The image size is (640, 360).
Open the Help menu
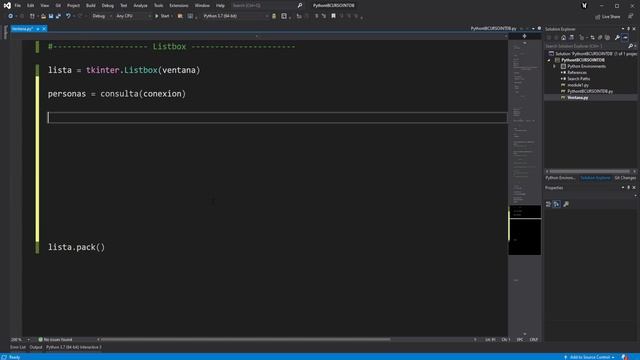pyautogui.click(x=220, y=6)
